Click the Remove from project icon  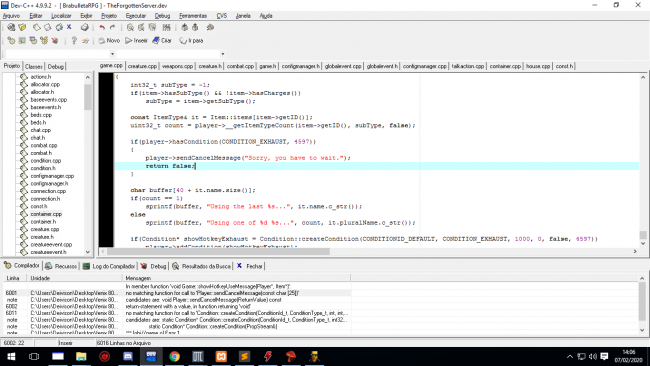pos(195,27)
